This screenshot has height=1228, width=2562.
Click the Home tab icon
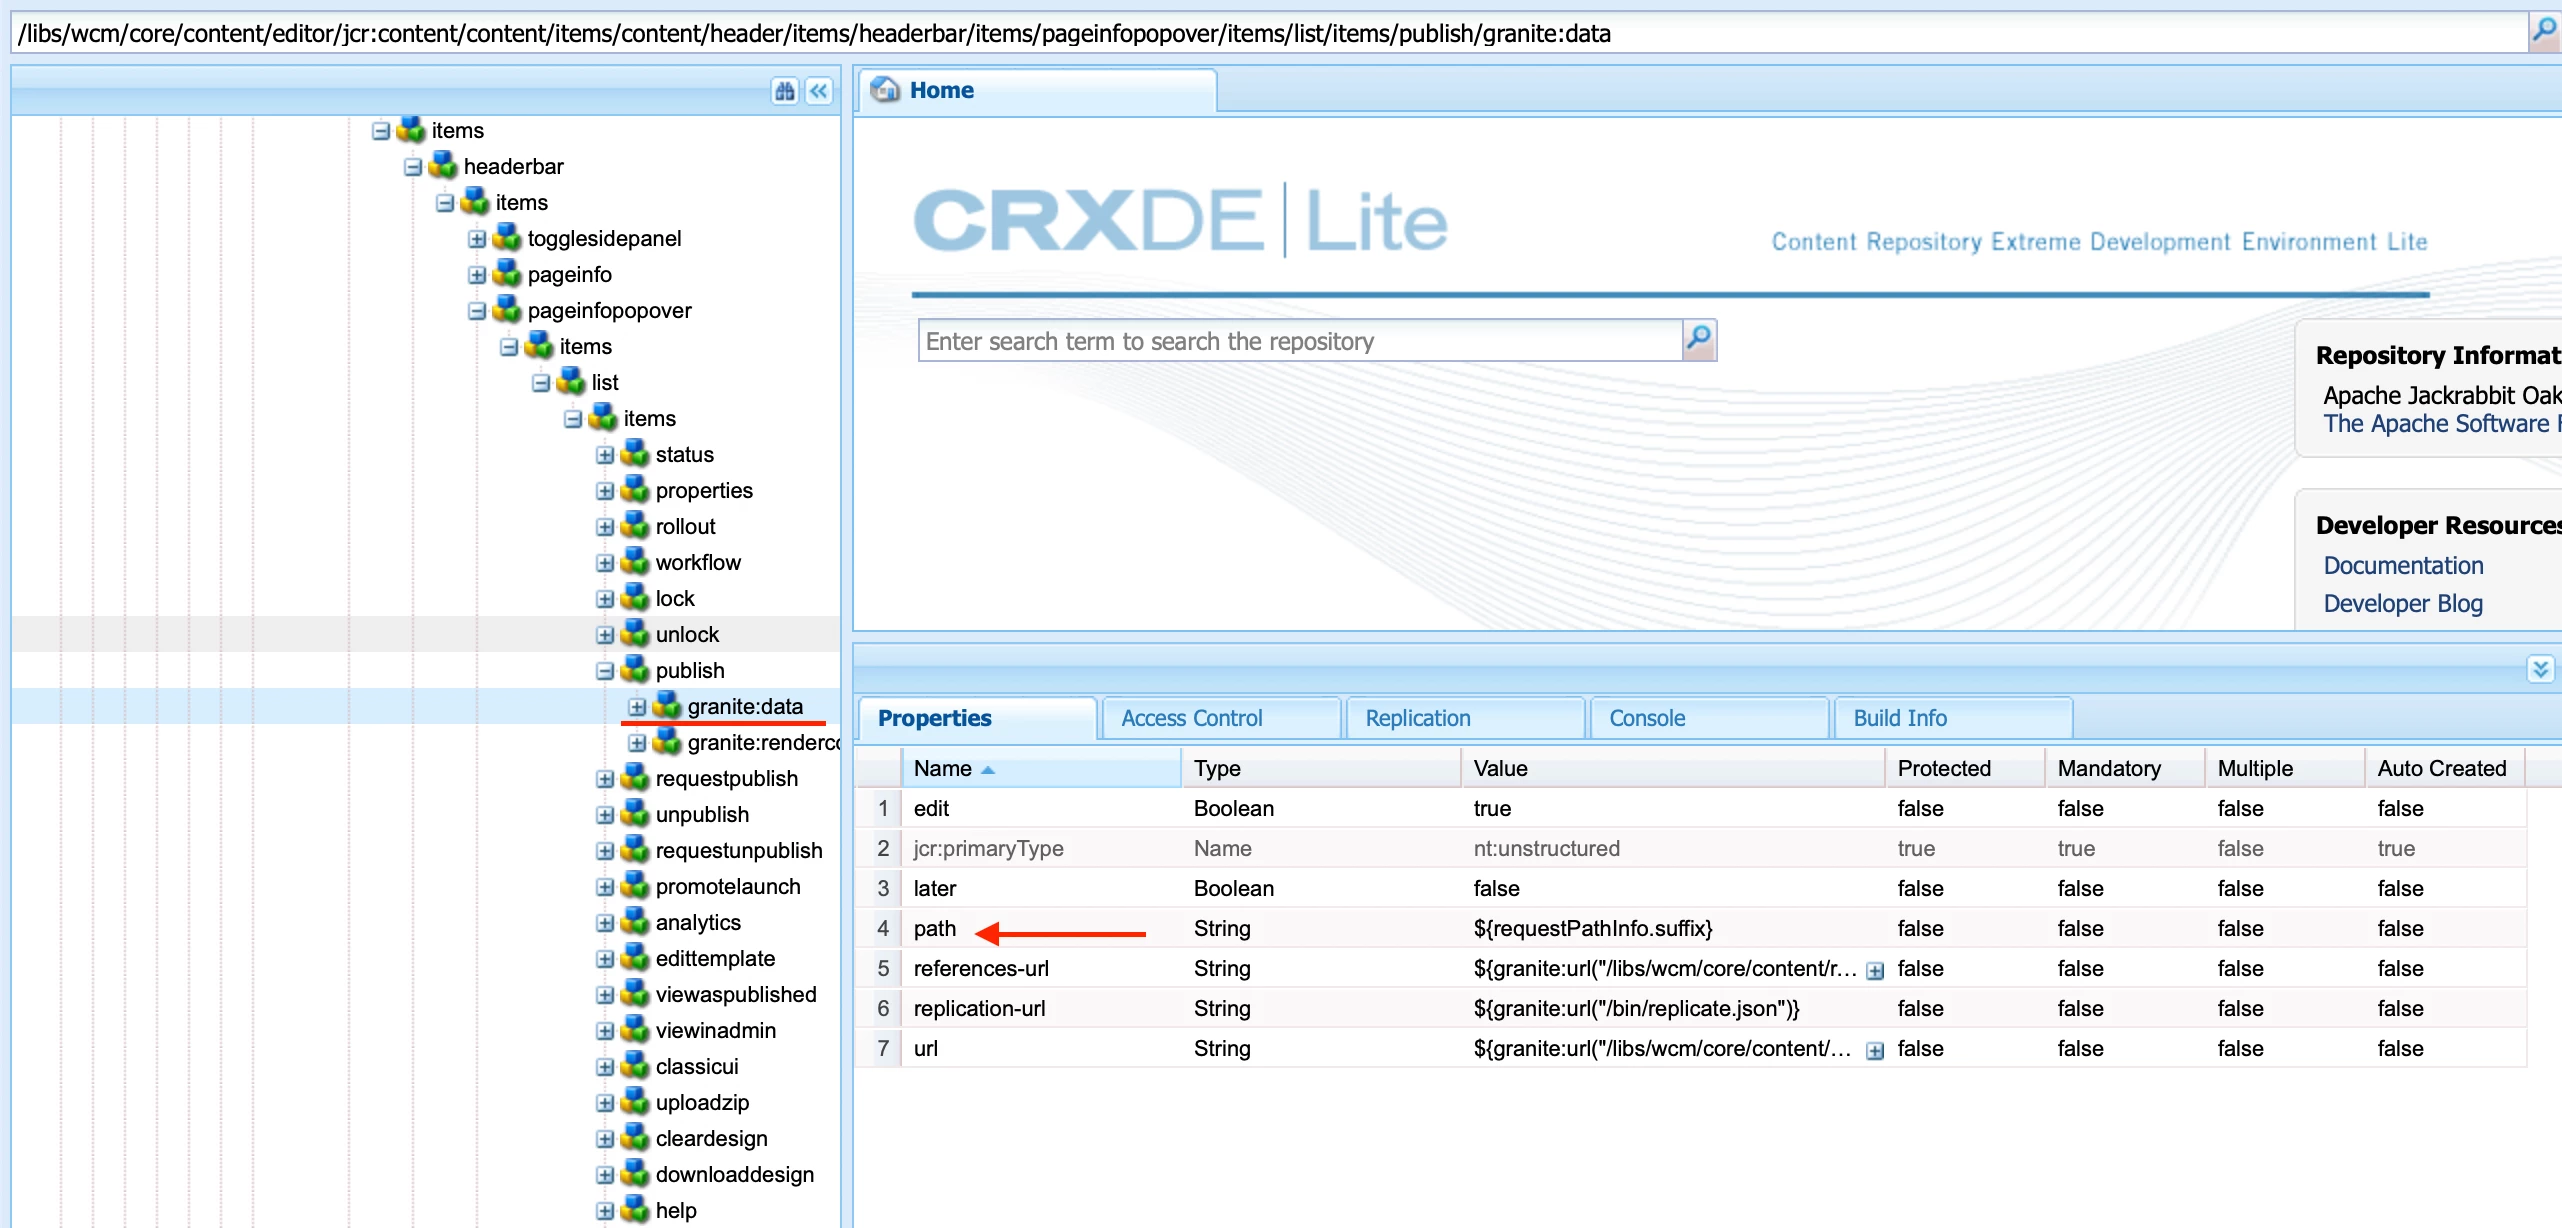pyautogui.click(x=885, y=90)
